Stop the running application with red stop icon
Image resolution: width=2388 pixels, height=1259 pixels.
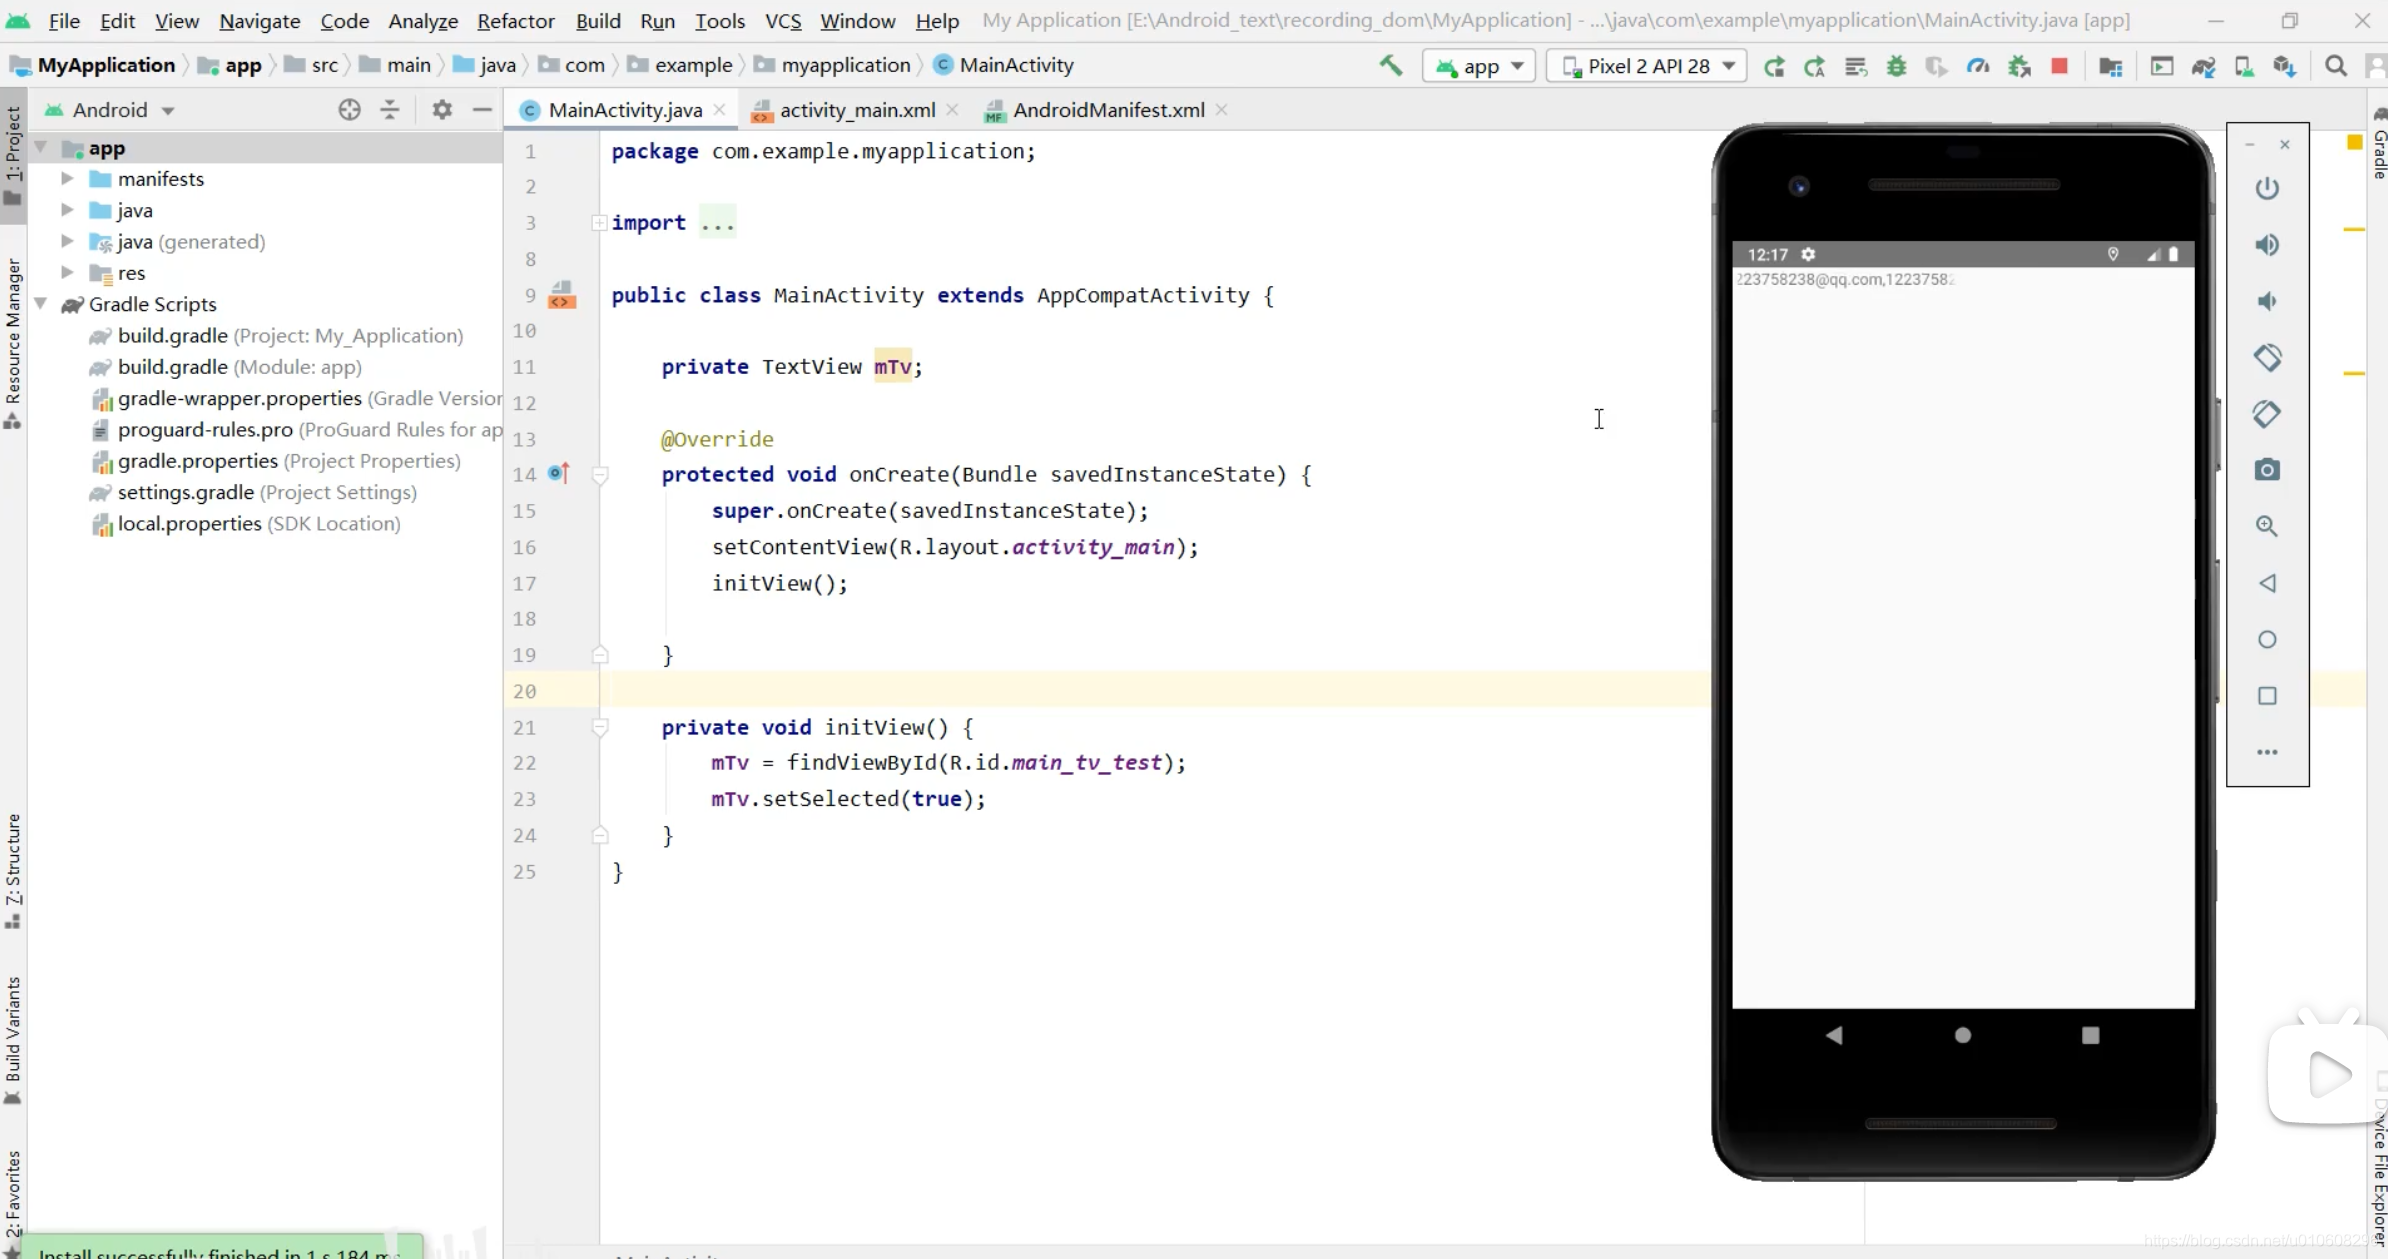tap(2059, 66)
